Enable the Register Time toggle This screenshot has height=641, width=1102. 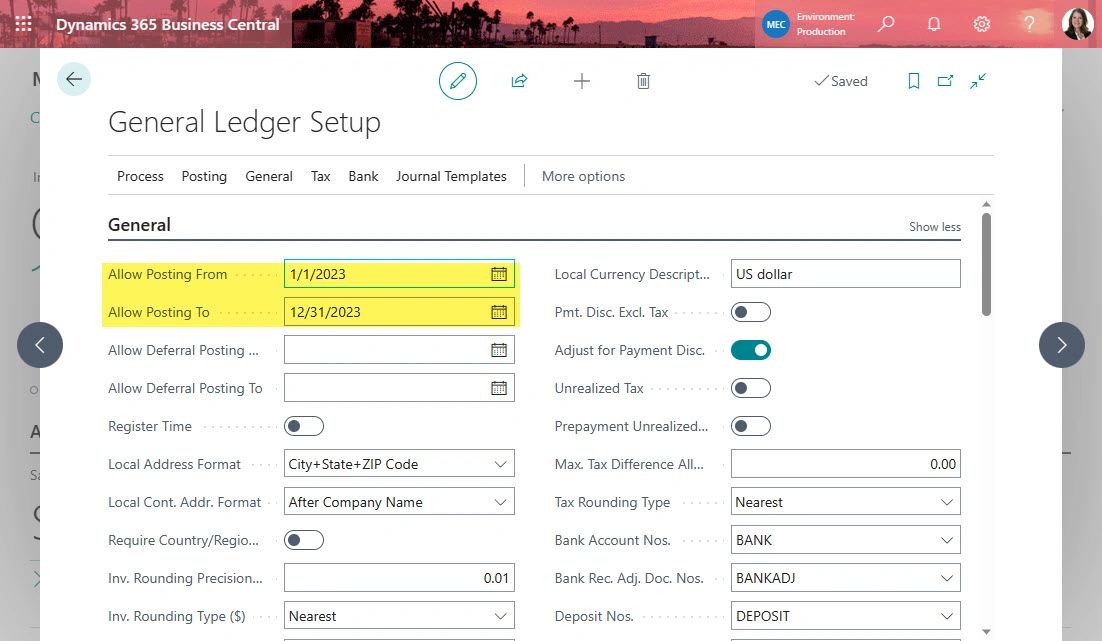click(x=304, y=426)
